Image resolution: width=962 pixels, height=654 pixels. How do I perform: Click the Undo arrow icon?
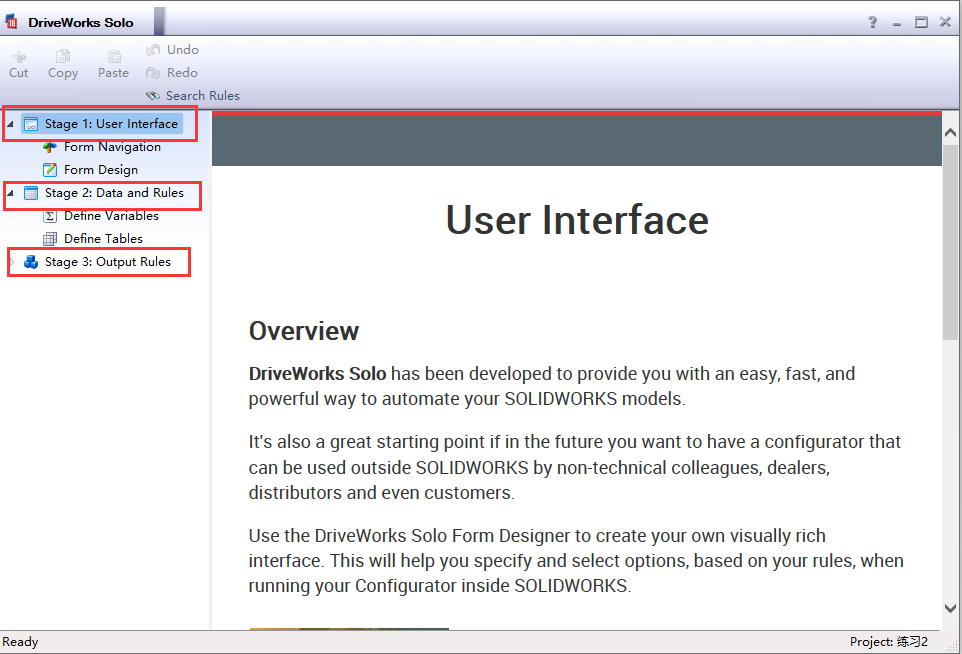click(x=153, y=50)
